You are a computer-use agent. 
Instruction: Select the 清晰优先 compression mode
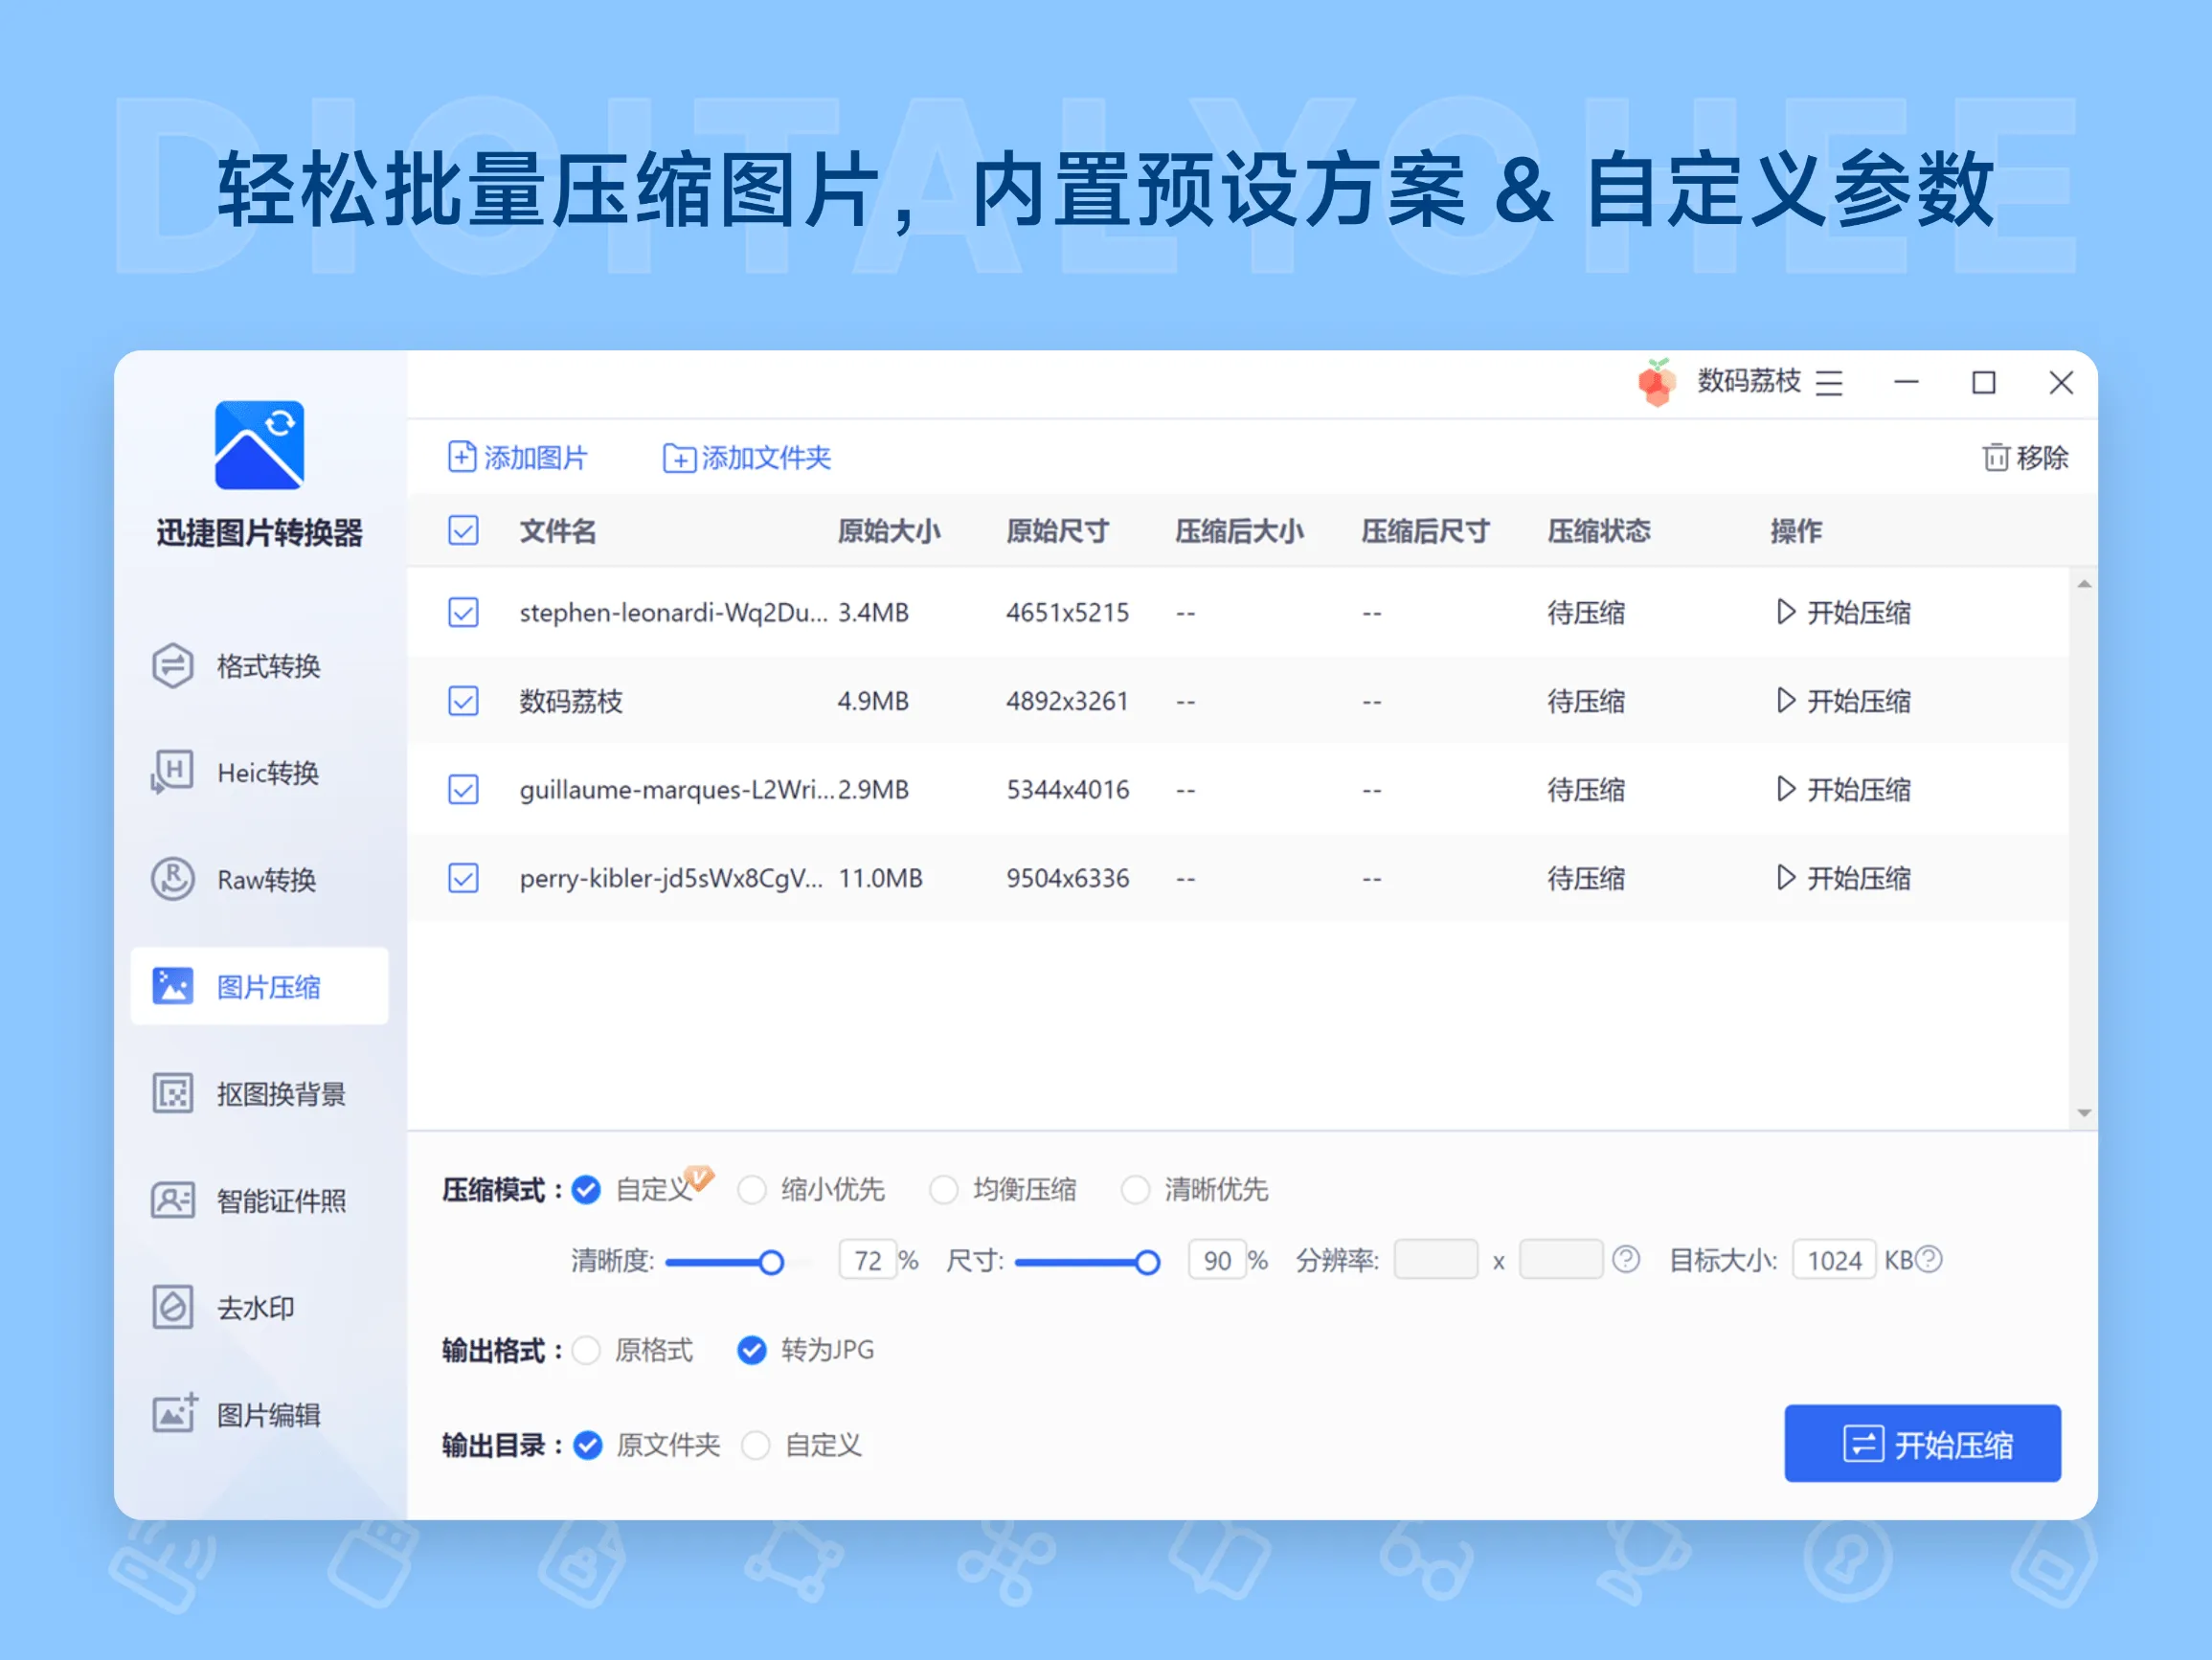[x=1136, y=1190]
